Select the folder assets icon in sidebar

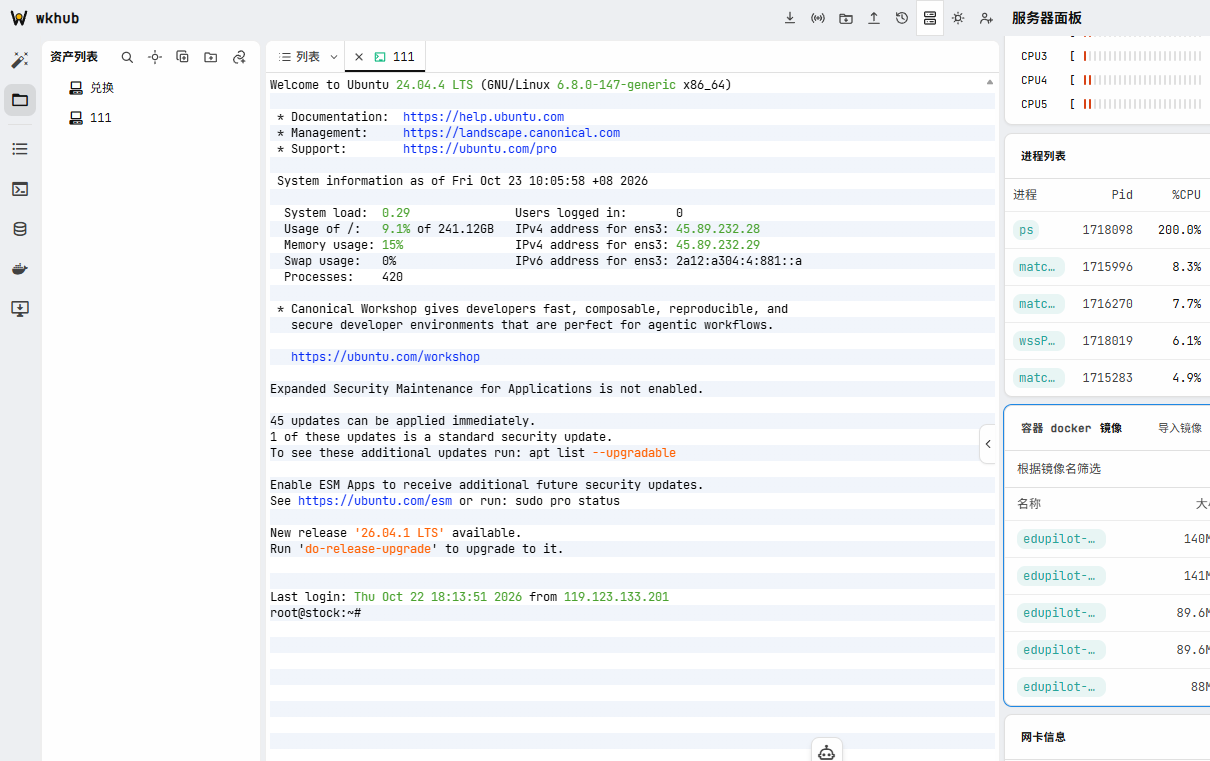20,100
